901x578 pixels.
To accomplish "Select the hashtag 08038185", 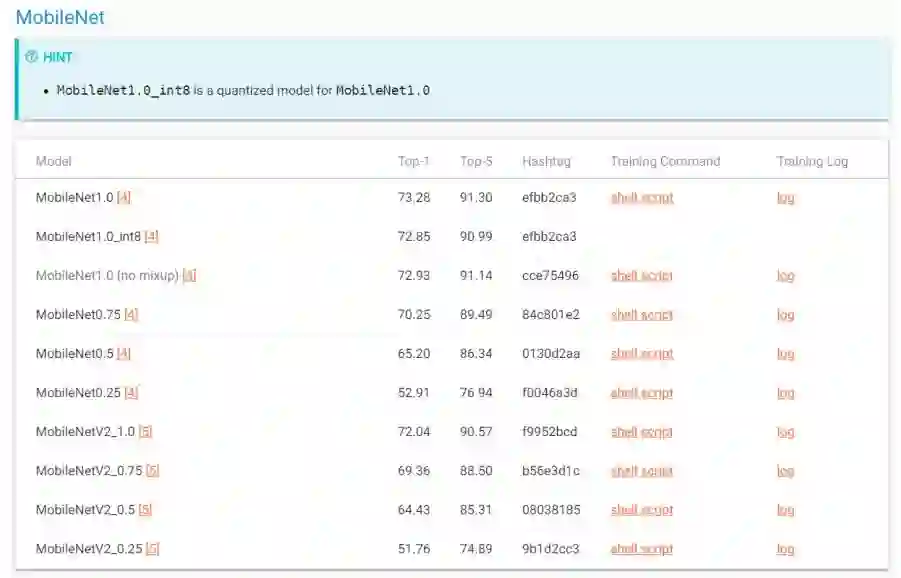I will coord(551,510).
